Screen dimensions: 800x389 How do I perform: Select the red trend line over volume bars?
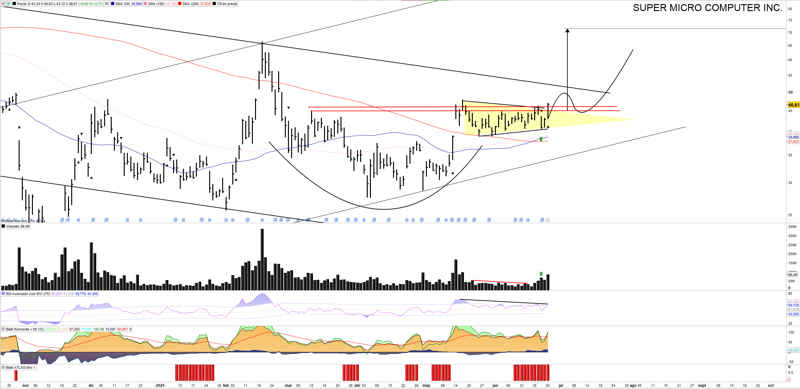(x=500, y=282)
